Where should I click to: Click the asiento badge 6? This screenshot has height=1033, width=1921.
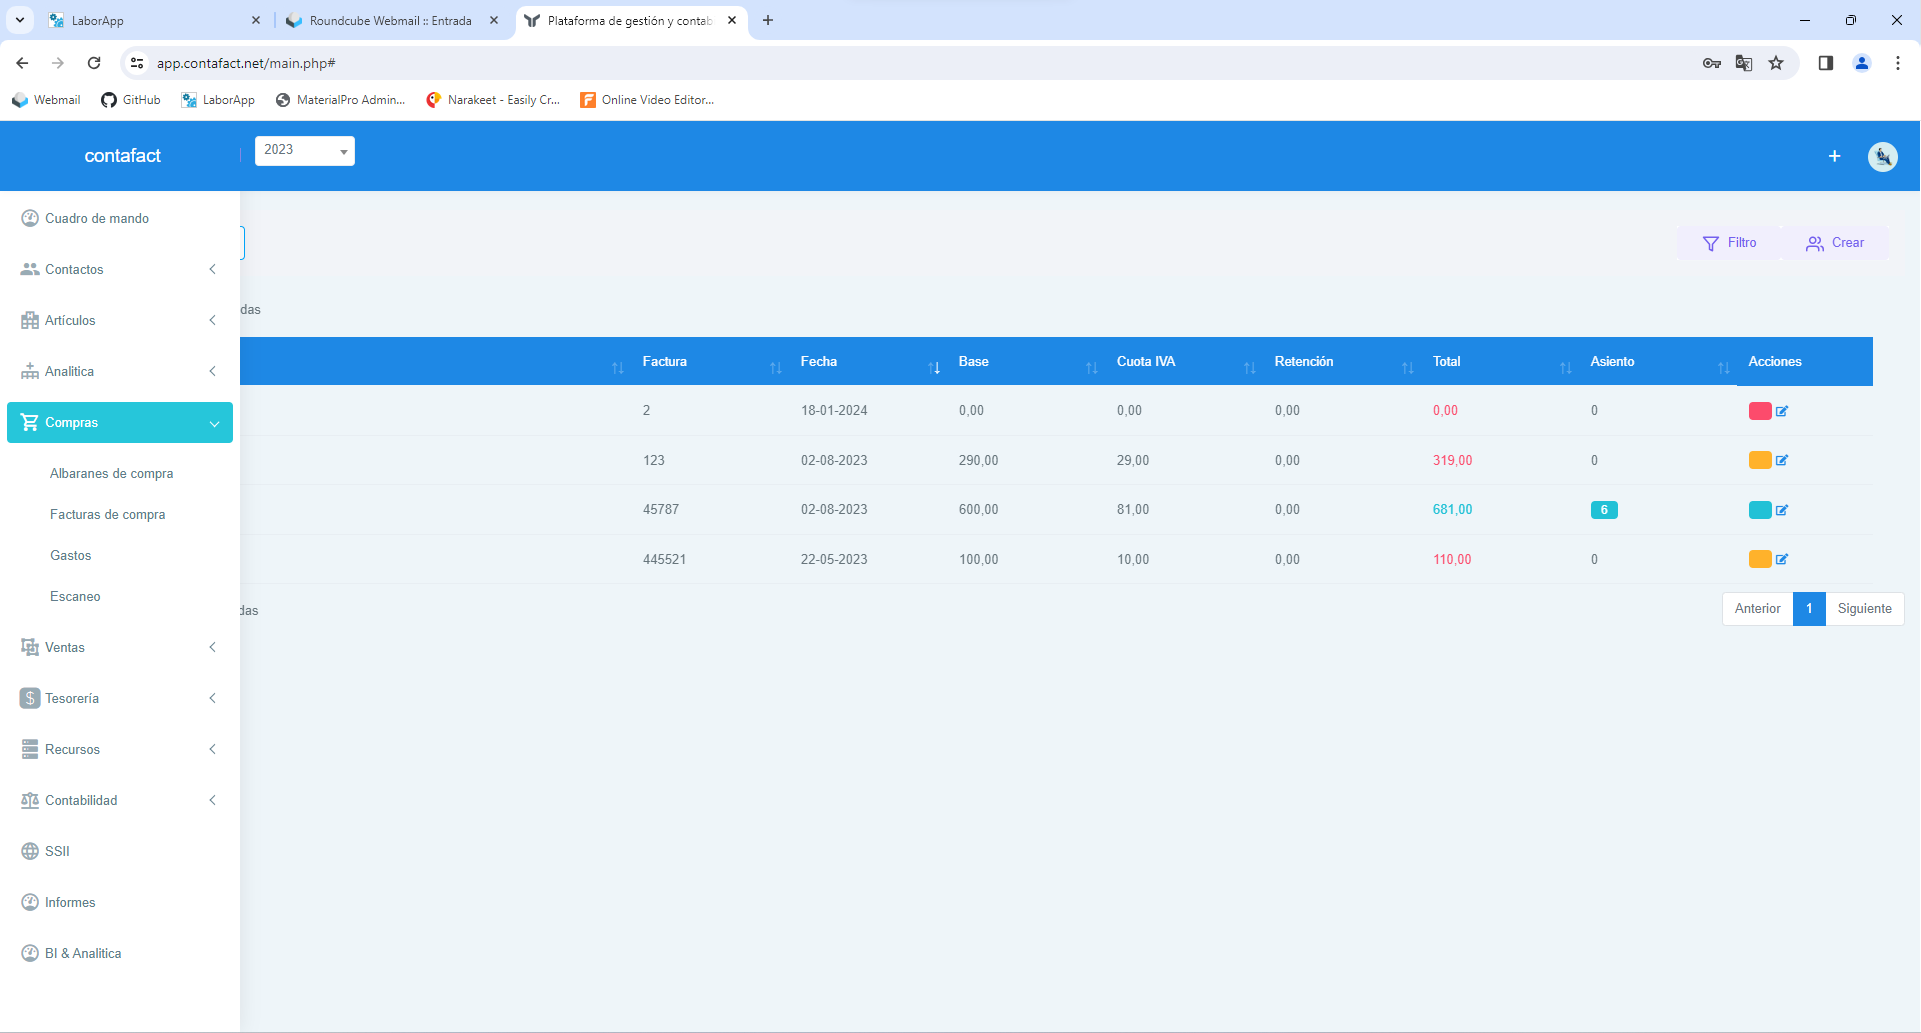[1603, 510]
